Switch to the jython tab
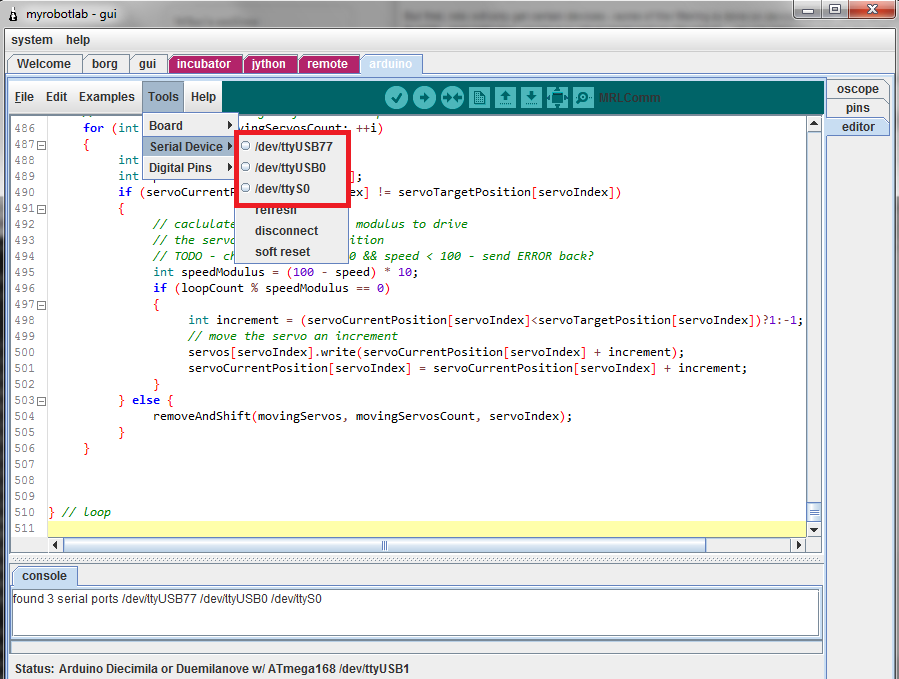 click(x=269, y=64)
